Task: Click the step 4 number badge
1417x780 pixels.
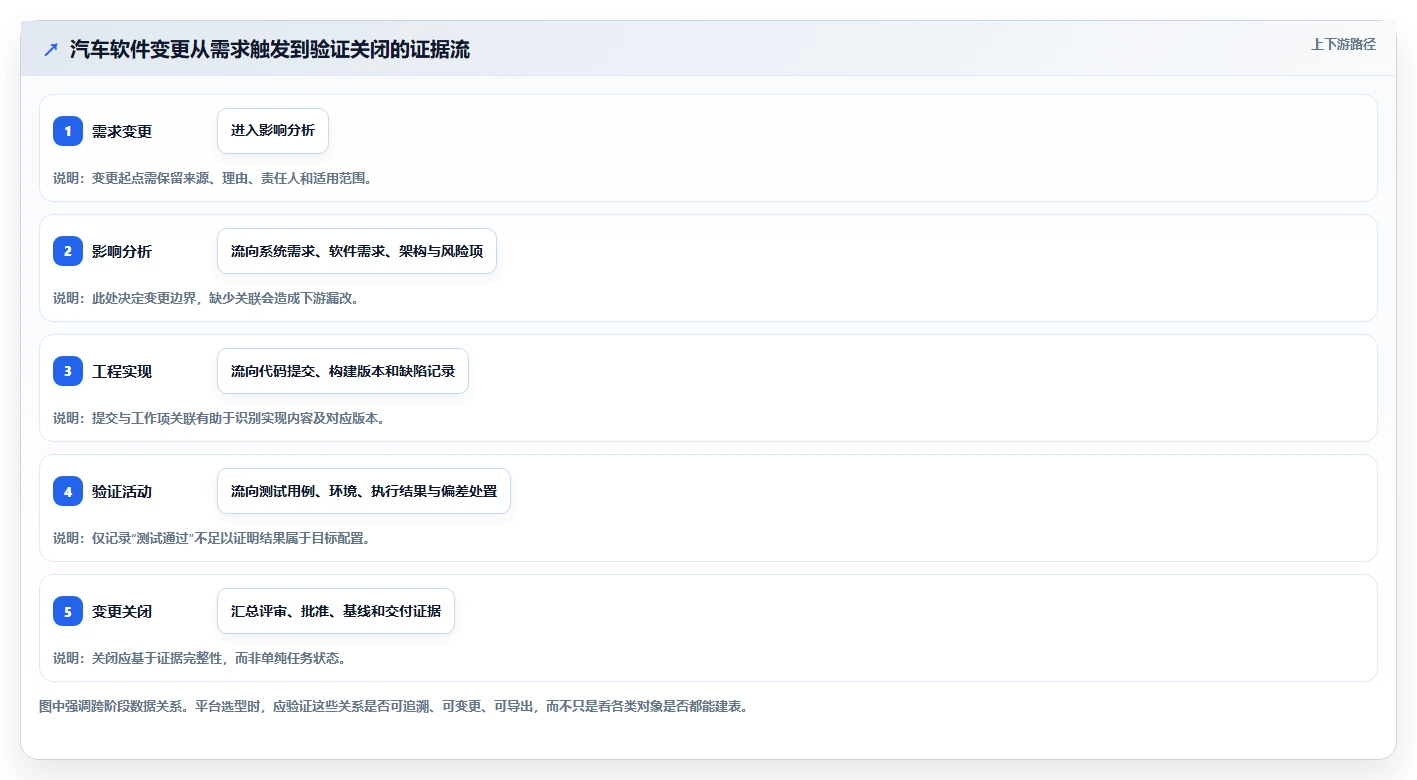Action: point(68,491)
